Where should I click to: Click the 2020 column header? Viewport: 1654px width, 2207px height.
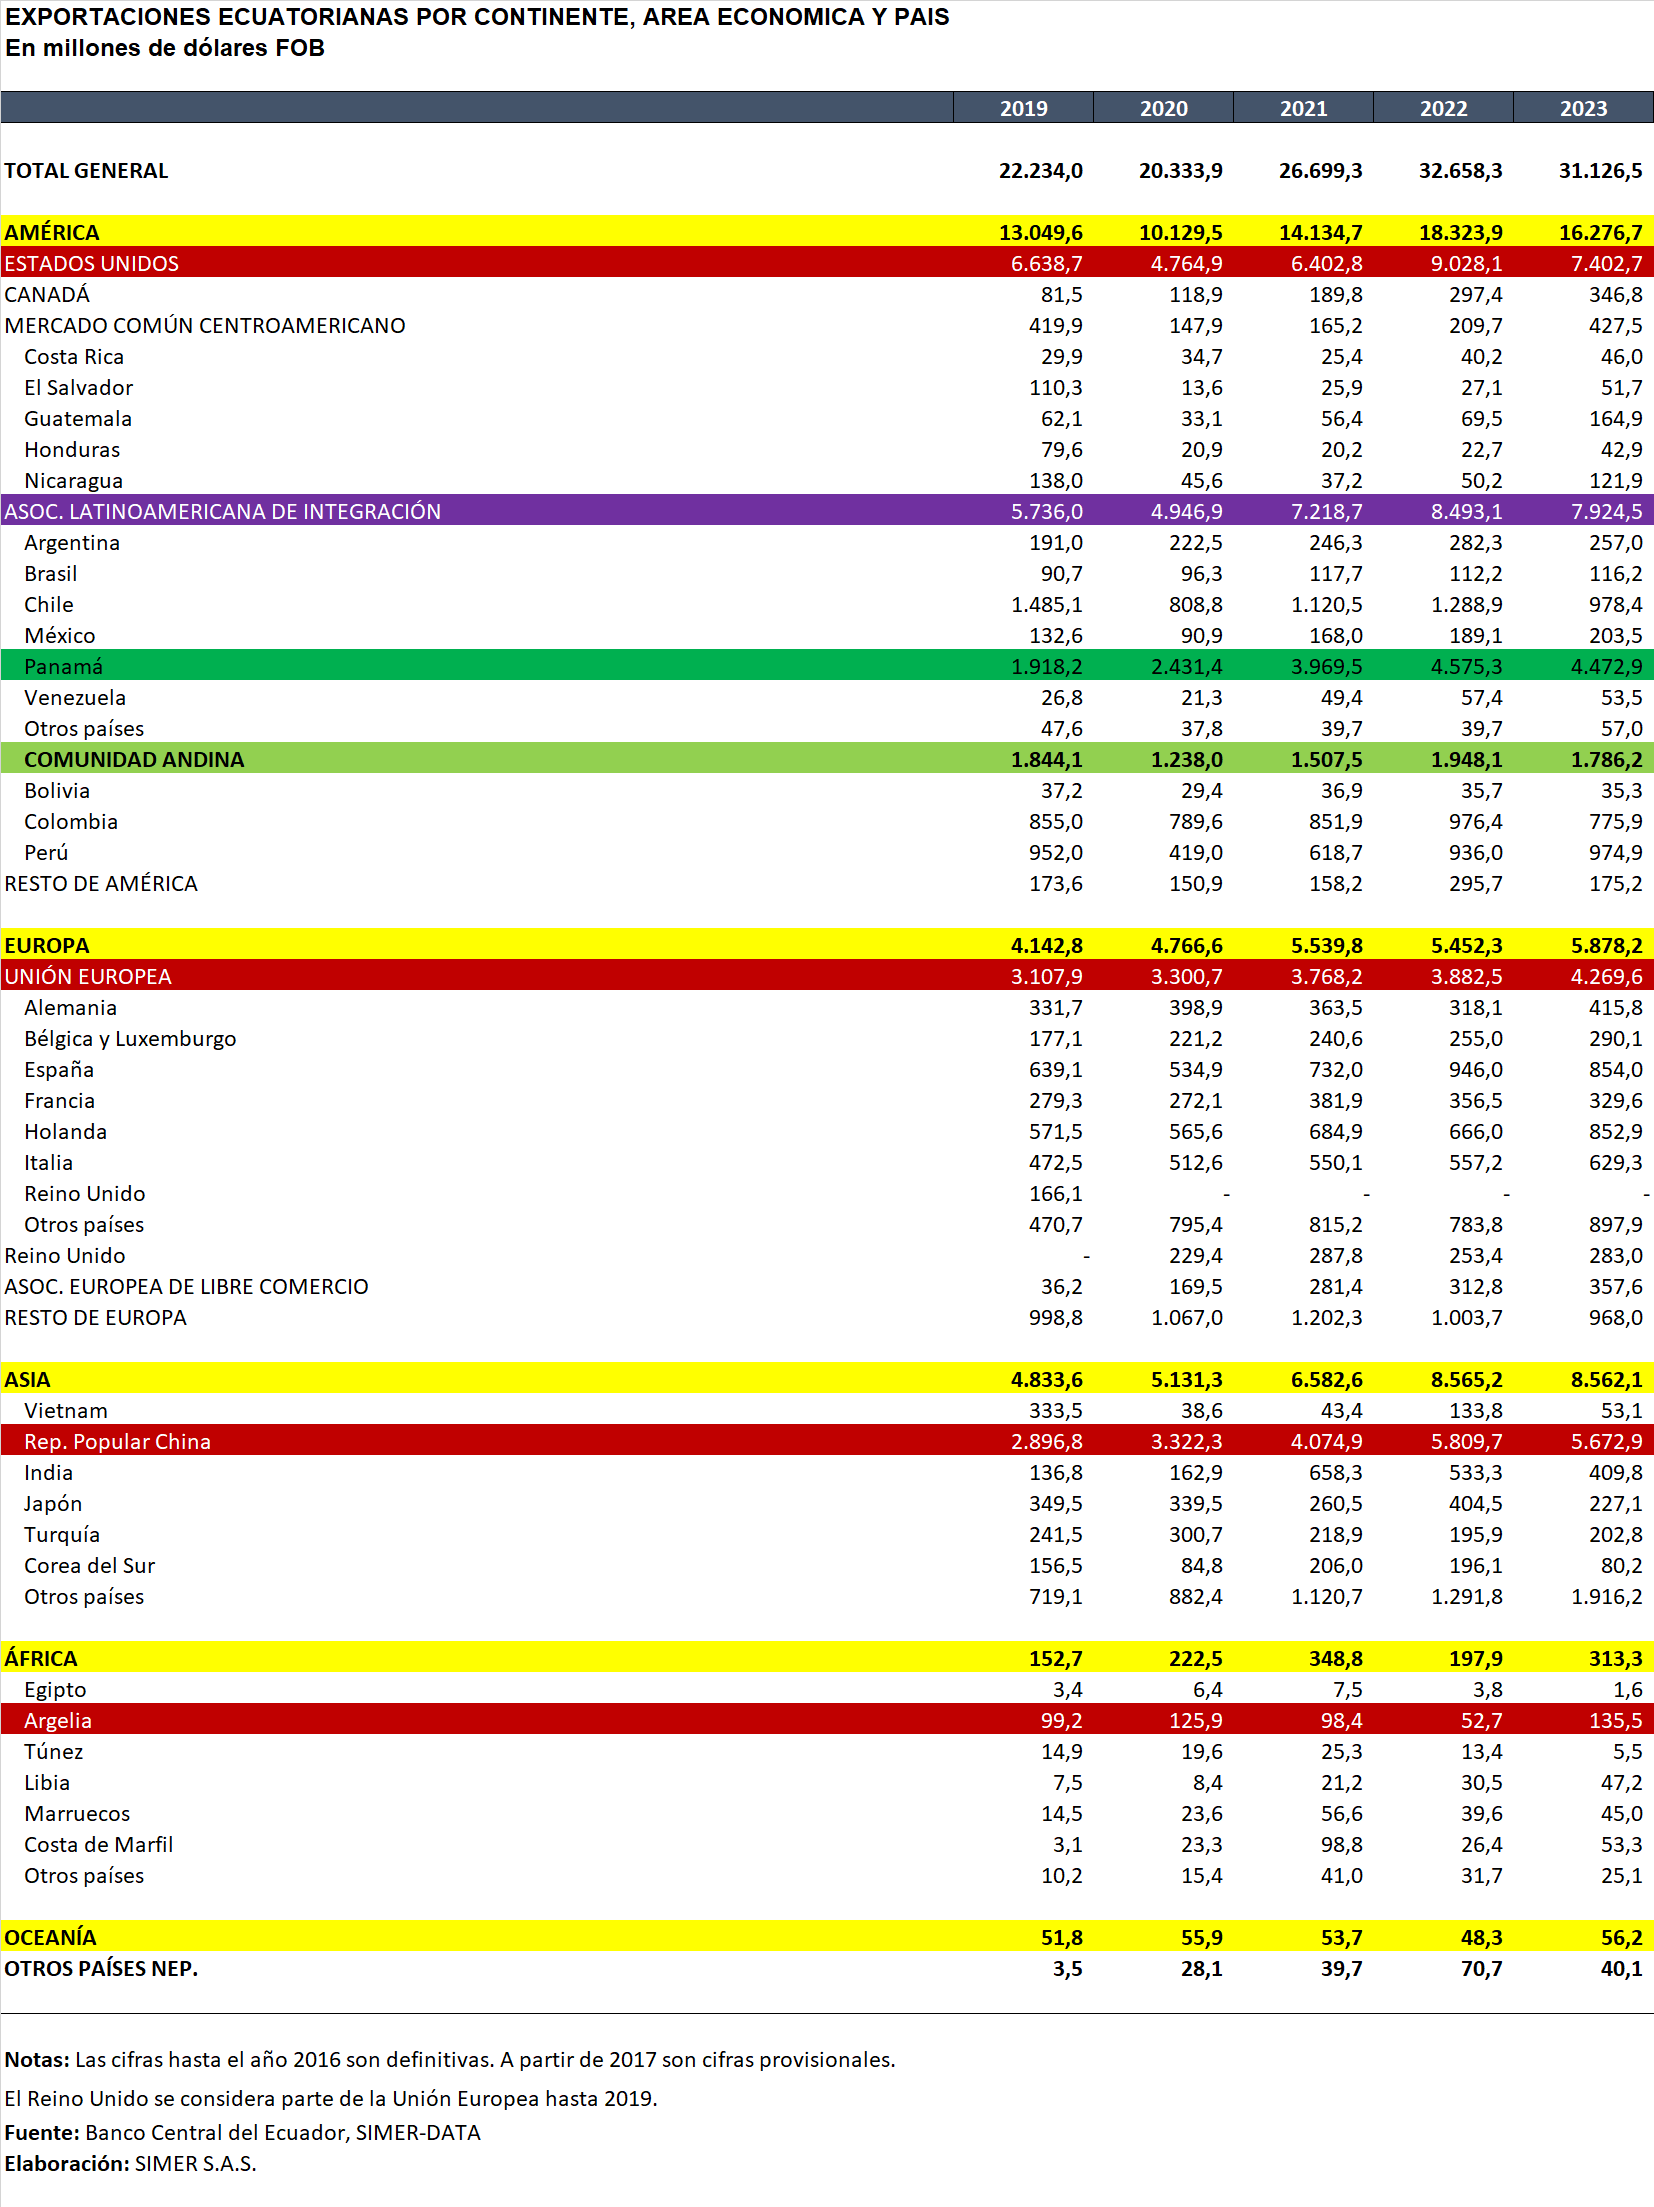1163,108
